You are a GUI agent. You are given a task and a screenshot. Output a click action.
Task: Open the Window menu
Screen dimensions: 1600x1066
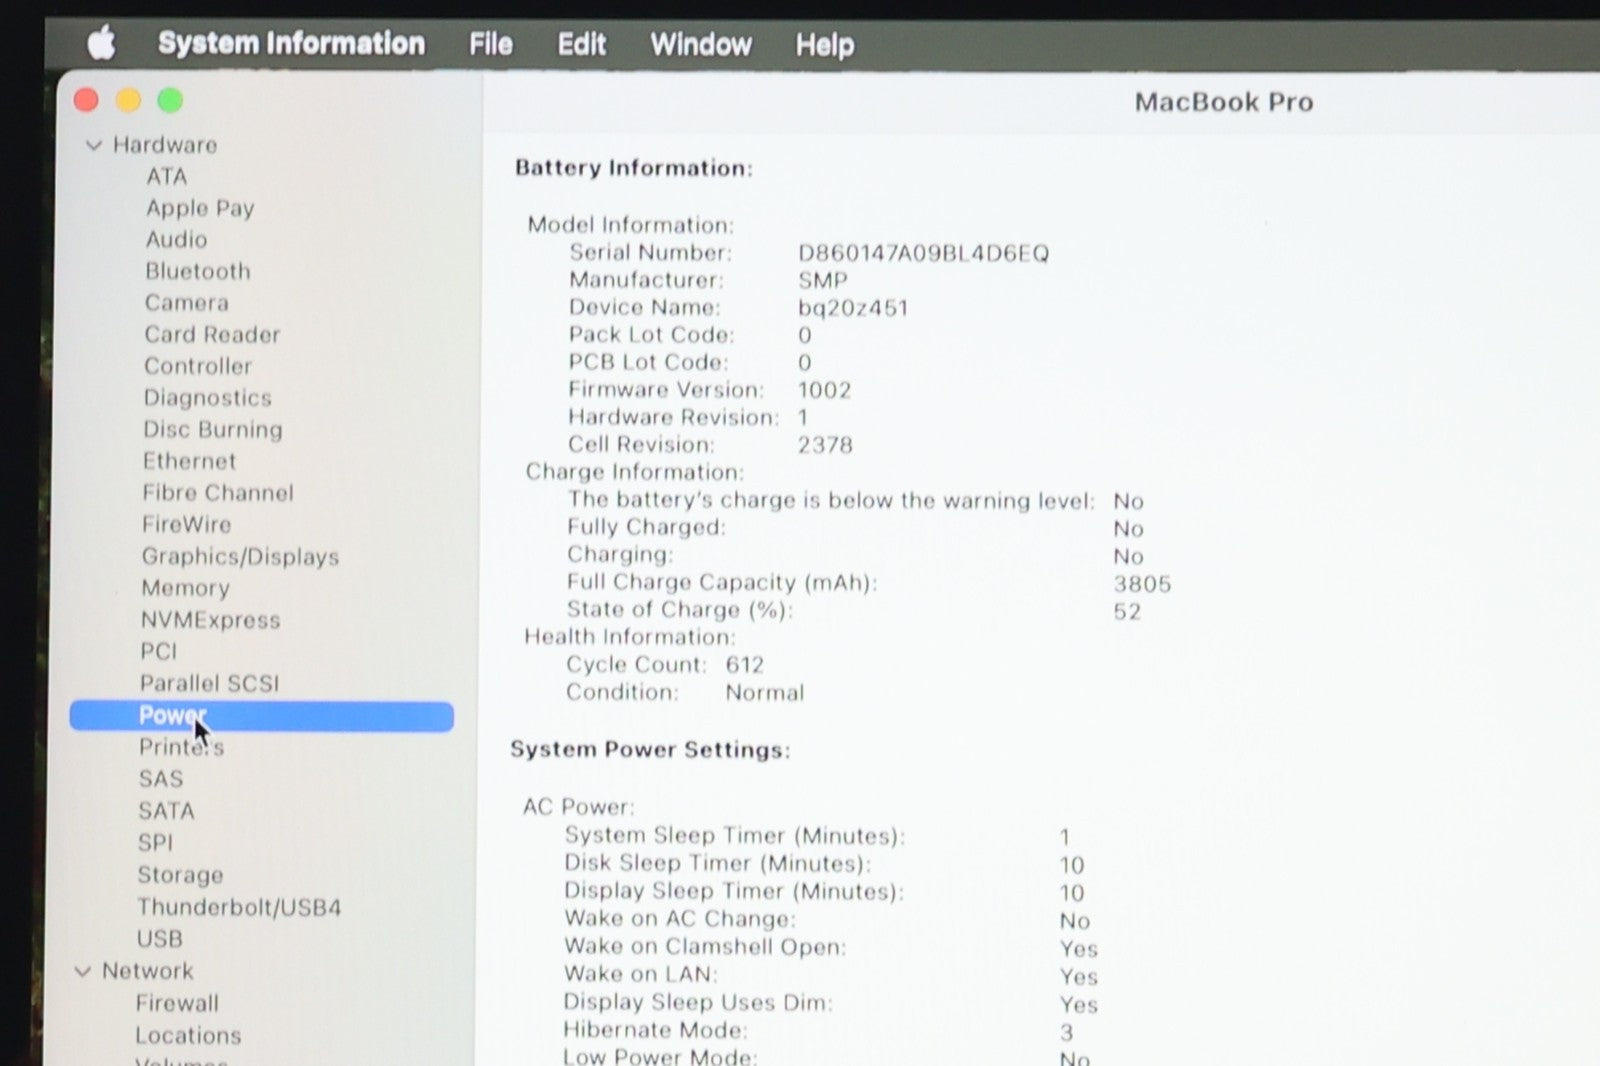click(700, 44)
